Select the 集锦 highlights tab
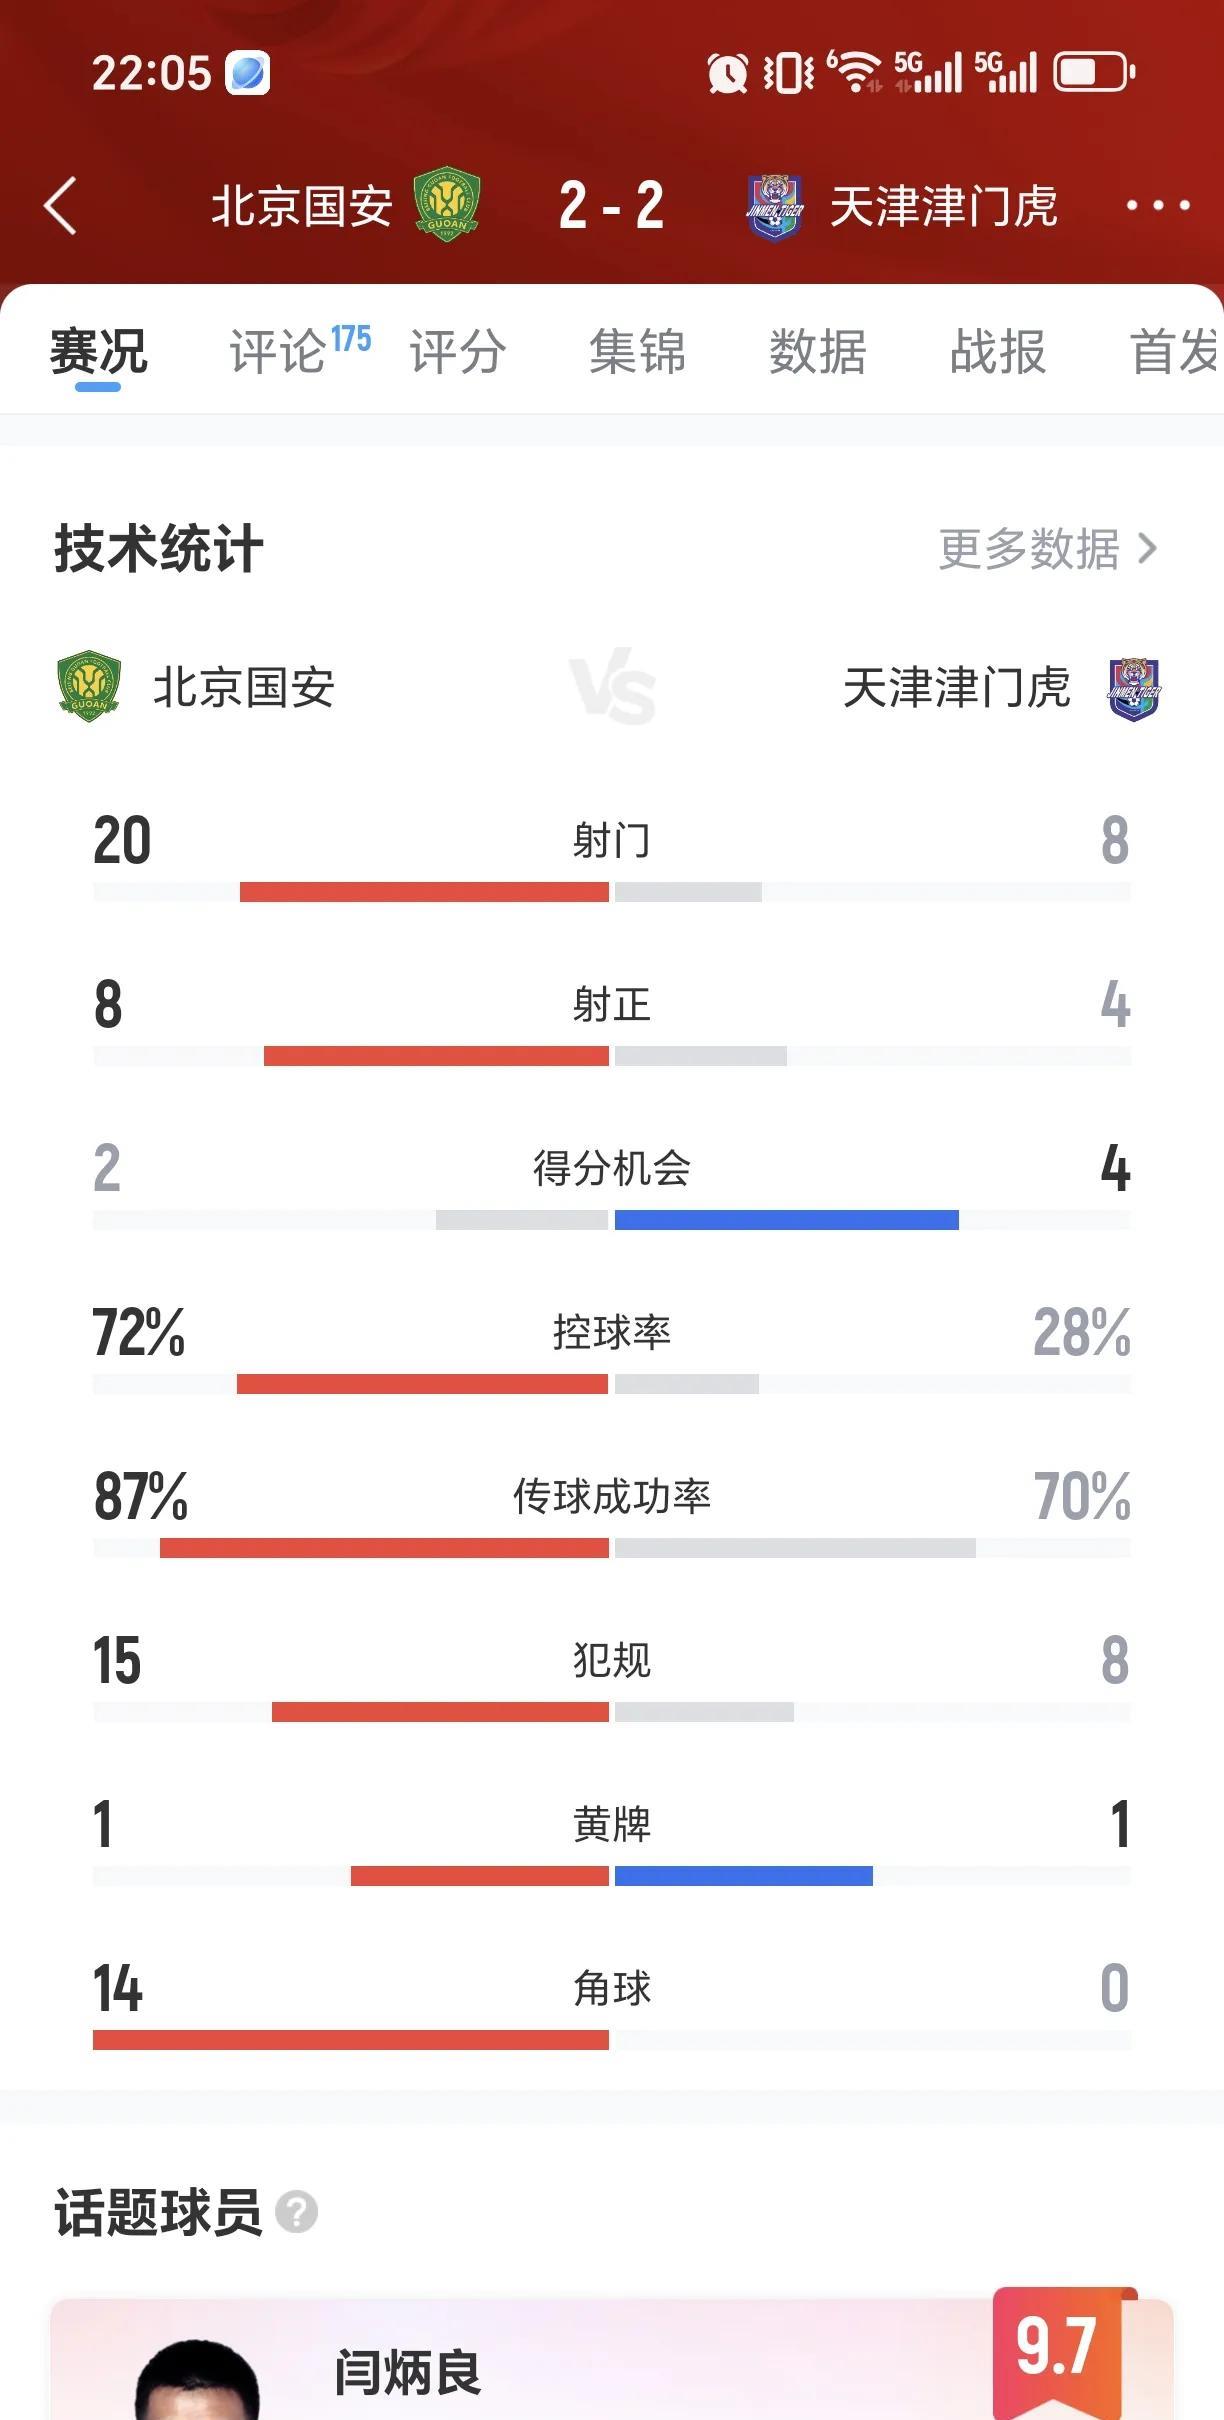This screenshot has width=1224, height=2420. [x=637, y=351]
